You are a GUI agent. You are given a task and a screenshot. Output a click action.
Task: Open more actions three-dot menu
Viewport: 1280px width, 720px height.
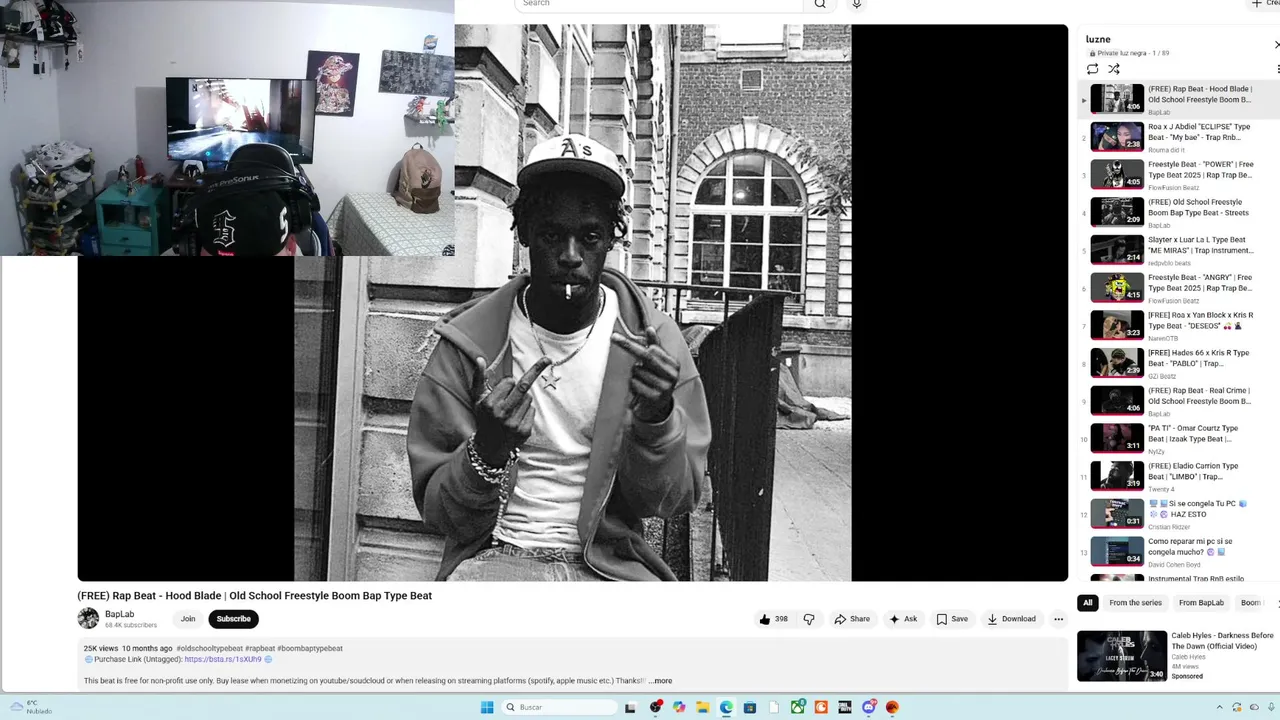[1058, 619]
